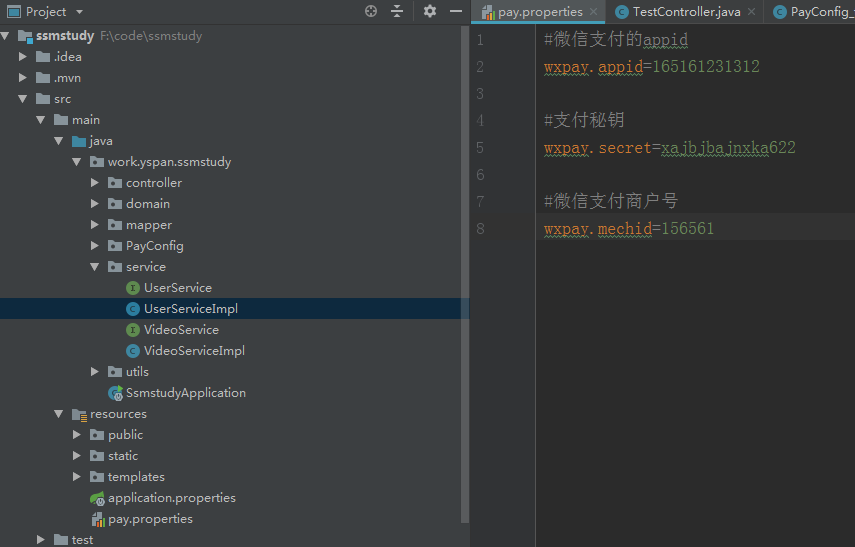The image size is (855, 547).
Task: Close the TestController.java tab
Action: [751, 11]
